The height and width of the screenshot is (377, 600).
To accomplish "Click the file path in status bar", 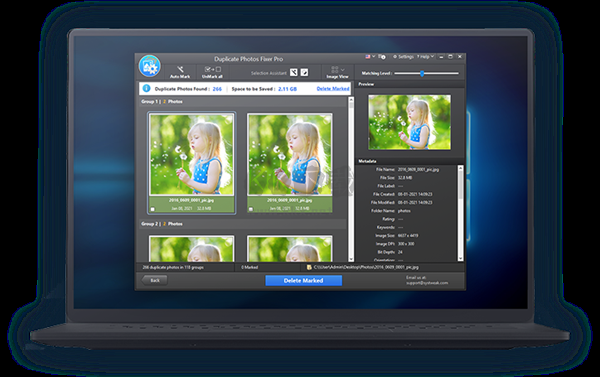I will 366,267.
